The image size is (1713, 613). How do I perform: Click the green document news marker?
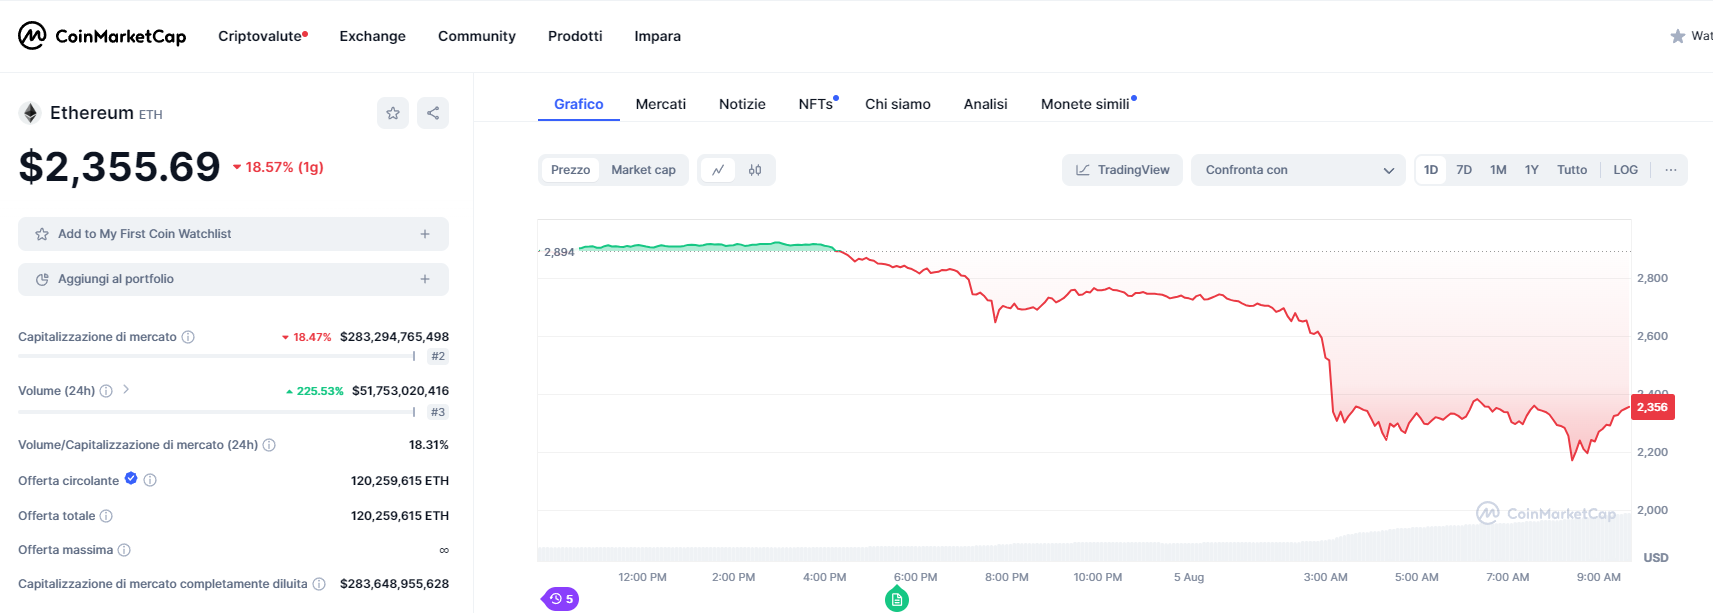coord(897,599)
